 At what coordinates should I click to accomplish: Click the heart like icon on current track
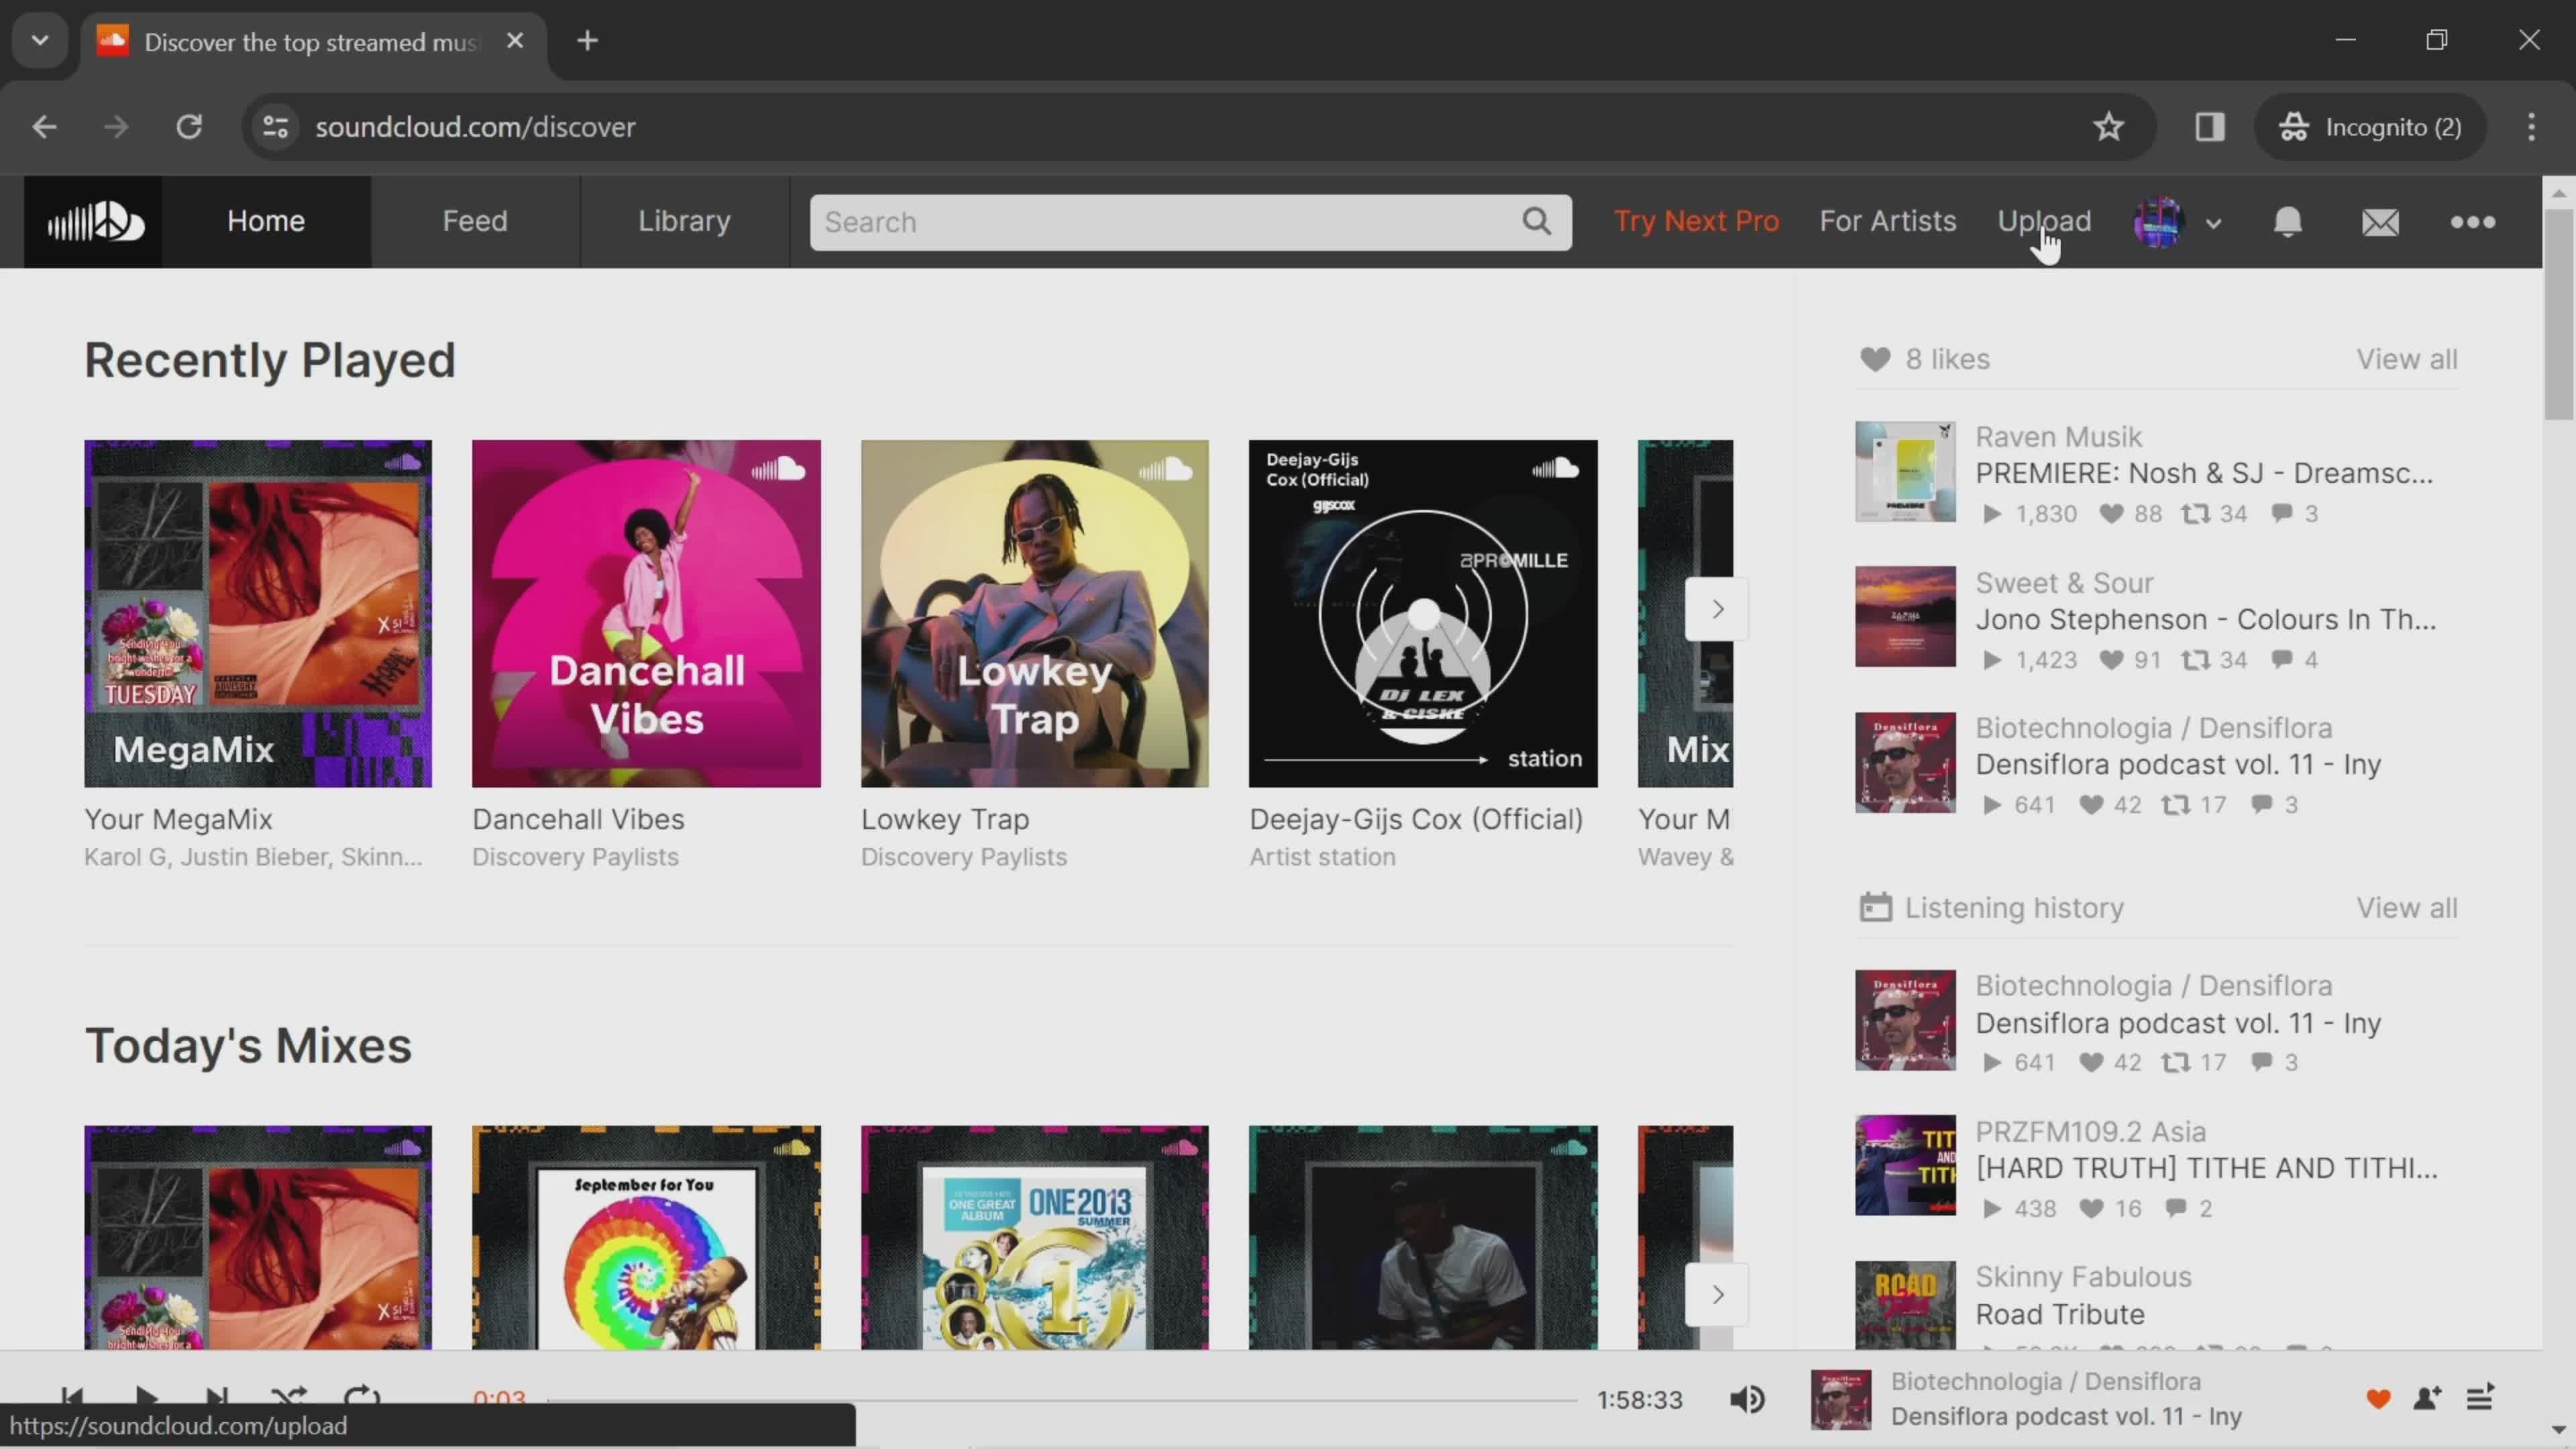click(x=2378, y=1399)
